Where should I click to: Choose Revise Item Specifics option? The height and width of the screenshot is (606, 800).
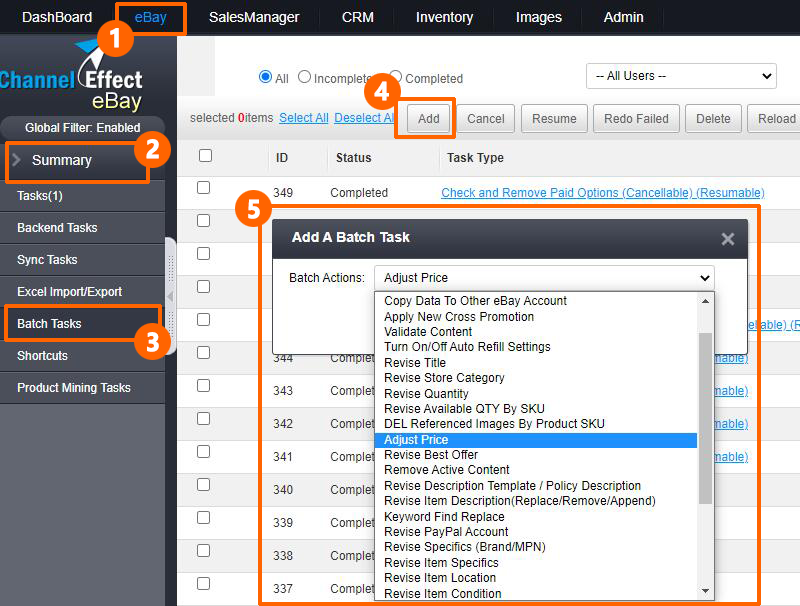536,563
